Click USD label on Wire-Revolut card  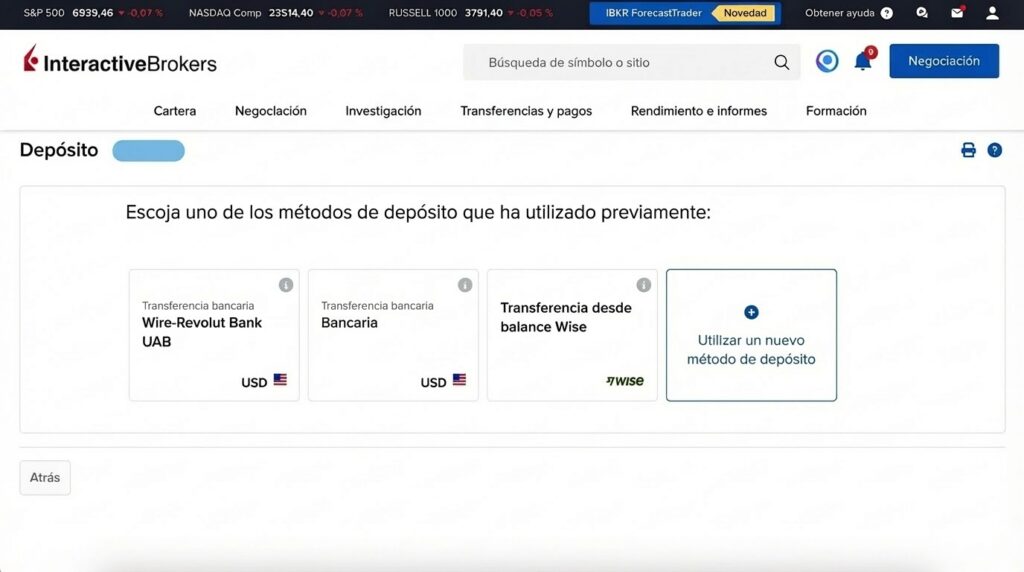pyautogui.click(x=254, y=383)
